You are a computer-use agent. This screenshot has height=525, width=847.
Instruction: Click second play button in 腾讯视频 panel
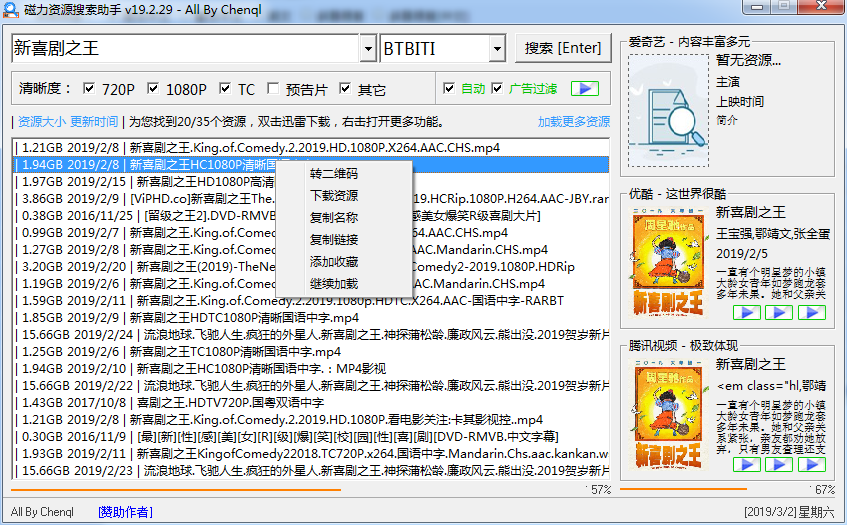tap(779, 465)
